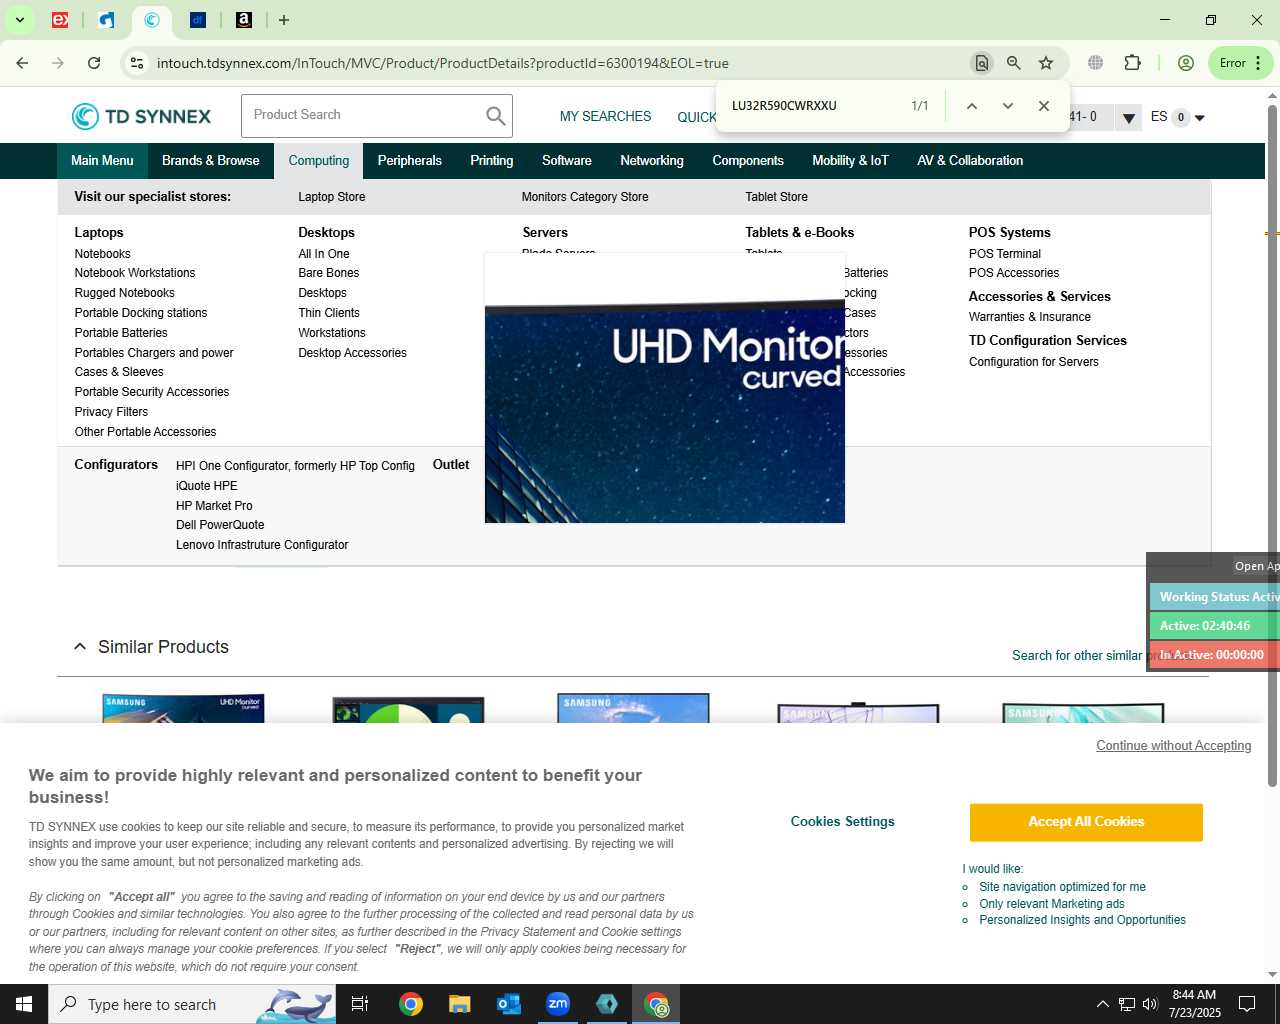This screenshot has width=1280, height=1024.
Task: Bookmark this page with star icon
Action: click(x=1046, y=63)
